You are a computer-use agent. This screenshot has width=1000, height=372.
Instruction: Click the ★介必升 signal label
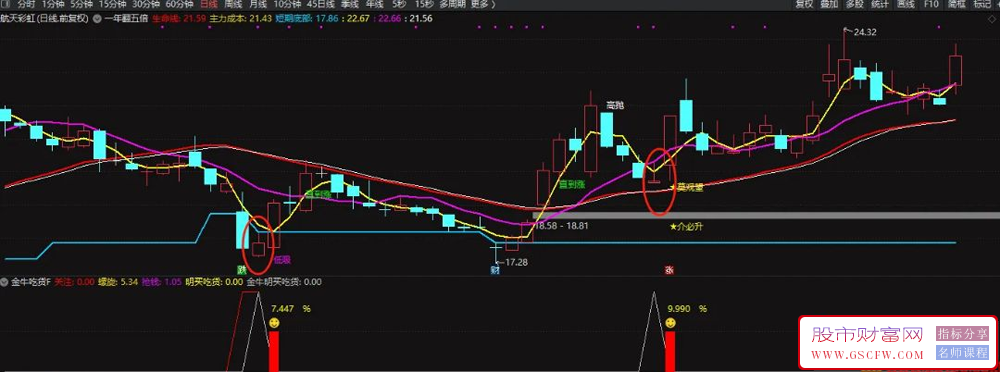point(686,226)
